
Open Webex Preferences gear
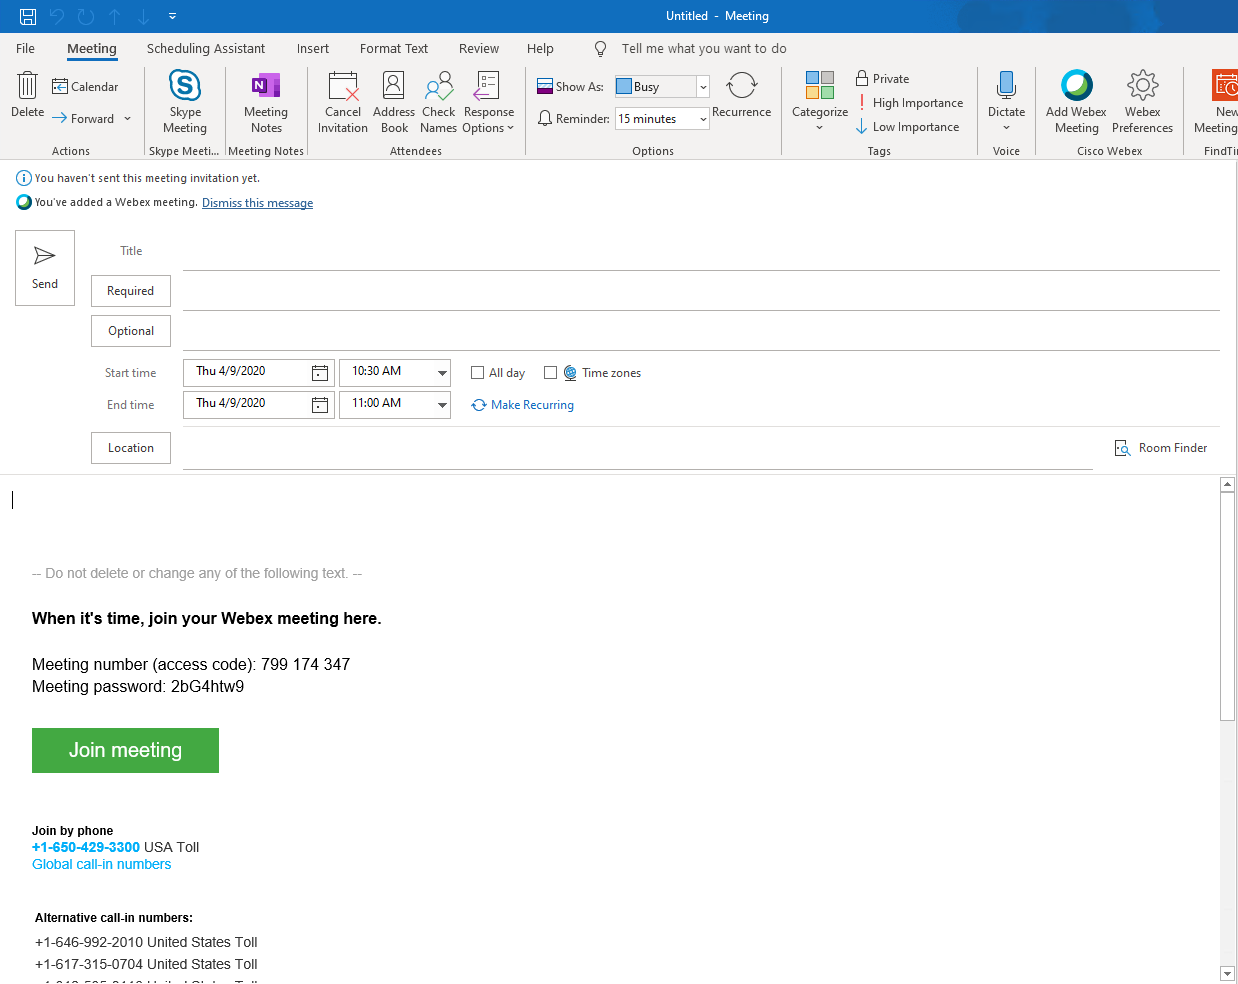click(1142, 102)
